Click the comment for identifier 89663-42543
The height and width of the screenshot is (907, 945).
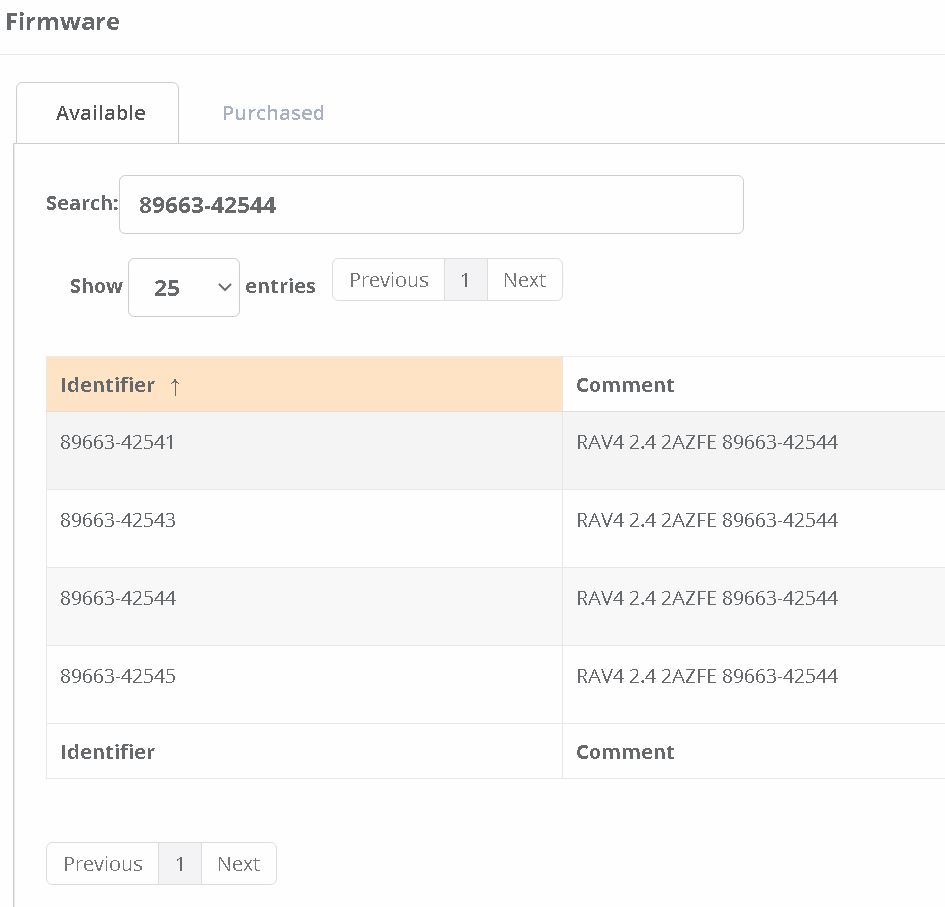[x=707, y=520]
